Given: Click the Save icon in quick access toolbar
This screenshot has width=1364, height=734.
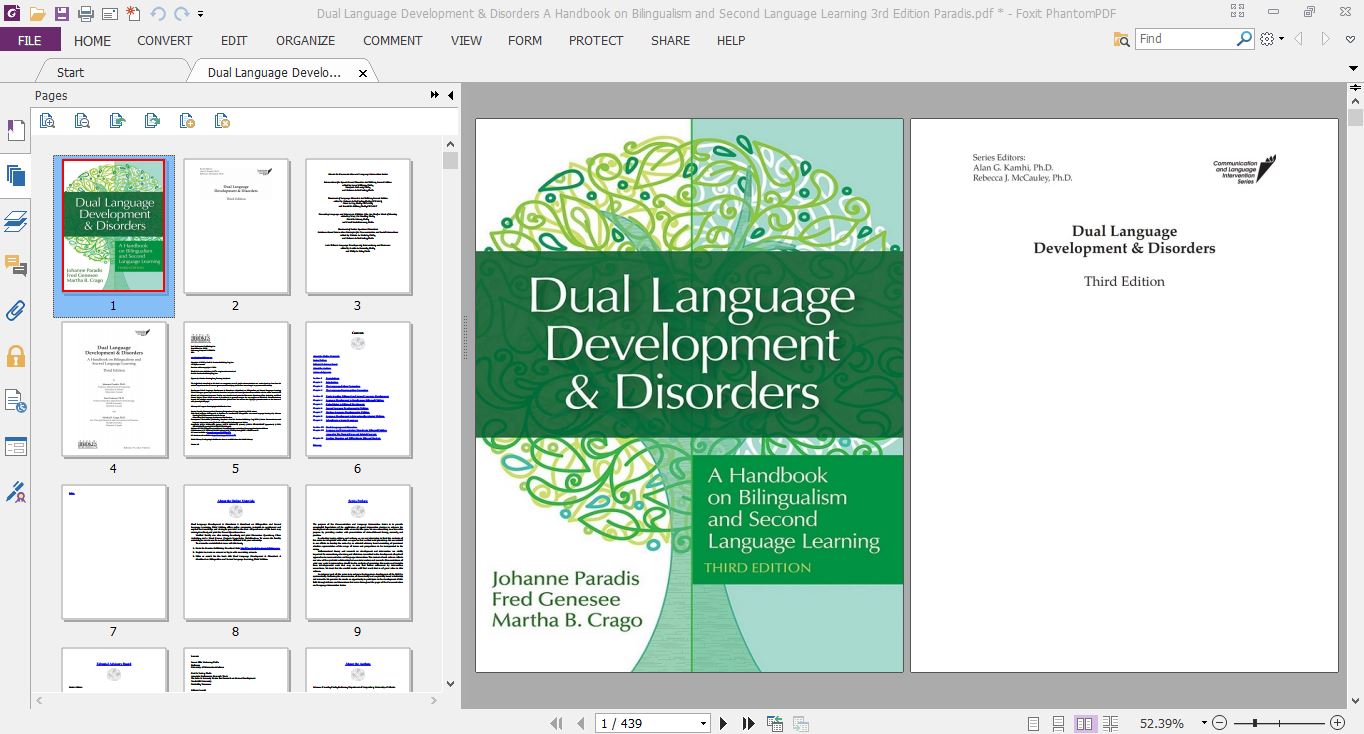Looking at the screenshot, I should [x=62, y=14].
